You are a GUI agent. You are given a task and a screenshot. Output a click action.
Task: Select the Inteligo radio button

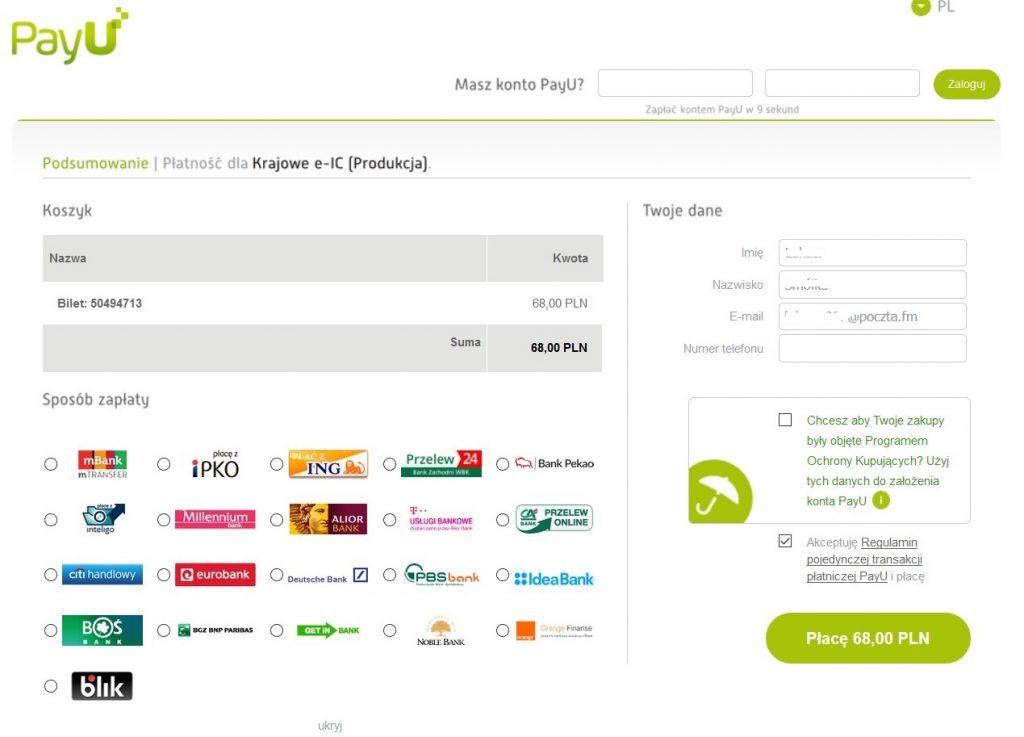[x=50, y=520]
